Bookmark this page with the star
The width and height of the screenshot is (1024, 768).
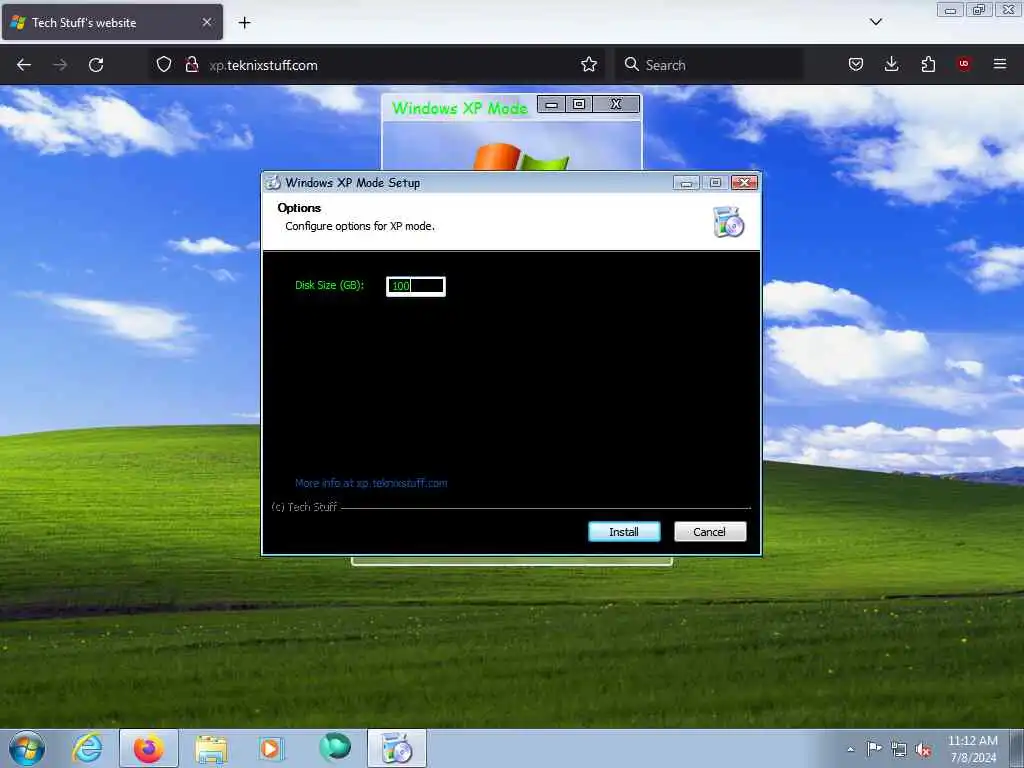(588, 65)
